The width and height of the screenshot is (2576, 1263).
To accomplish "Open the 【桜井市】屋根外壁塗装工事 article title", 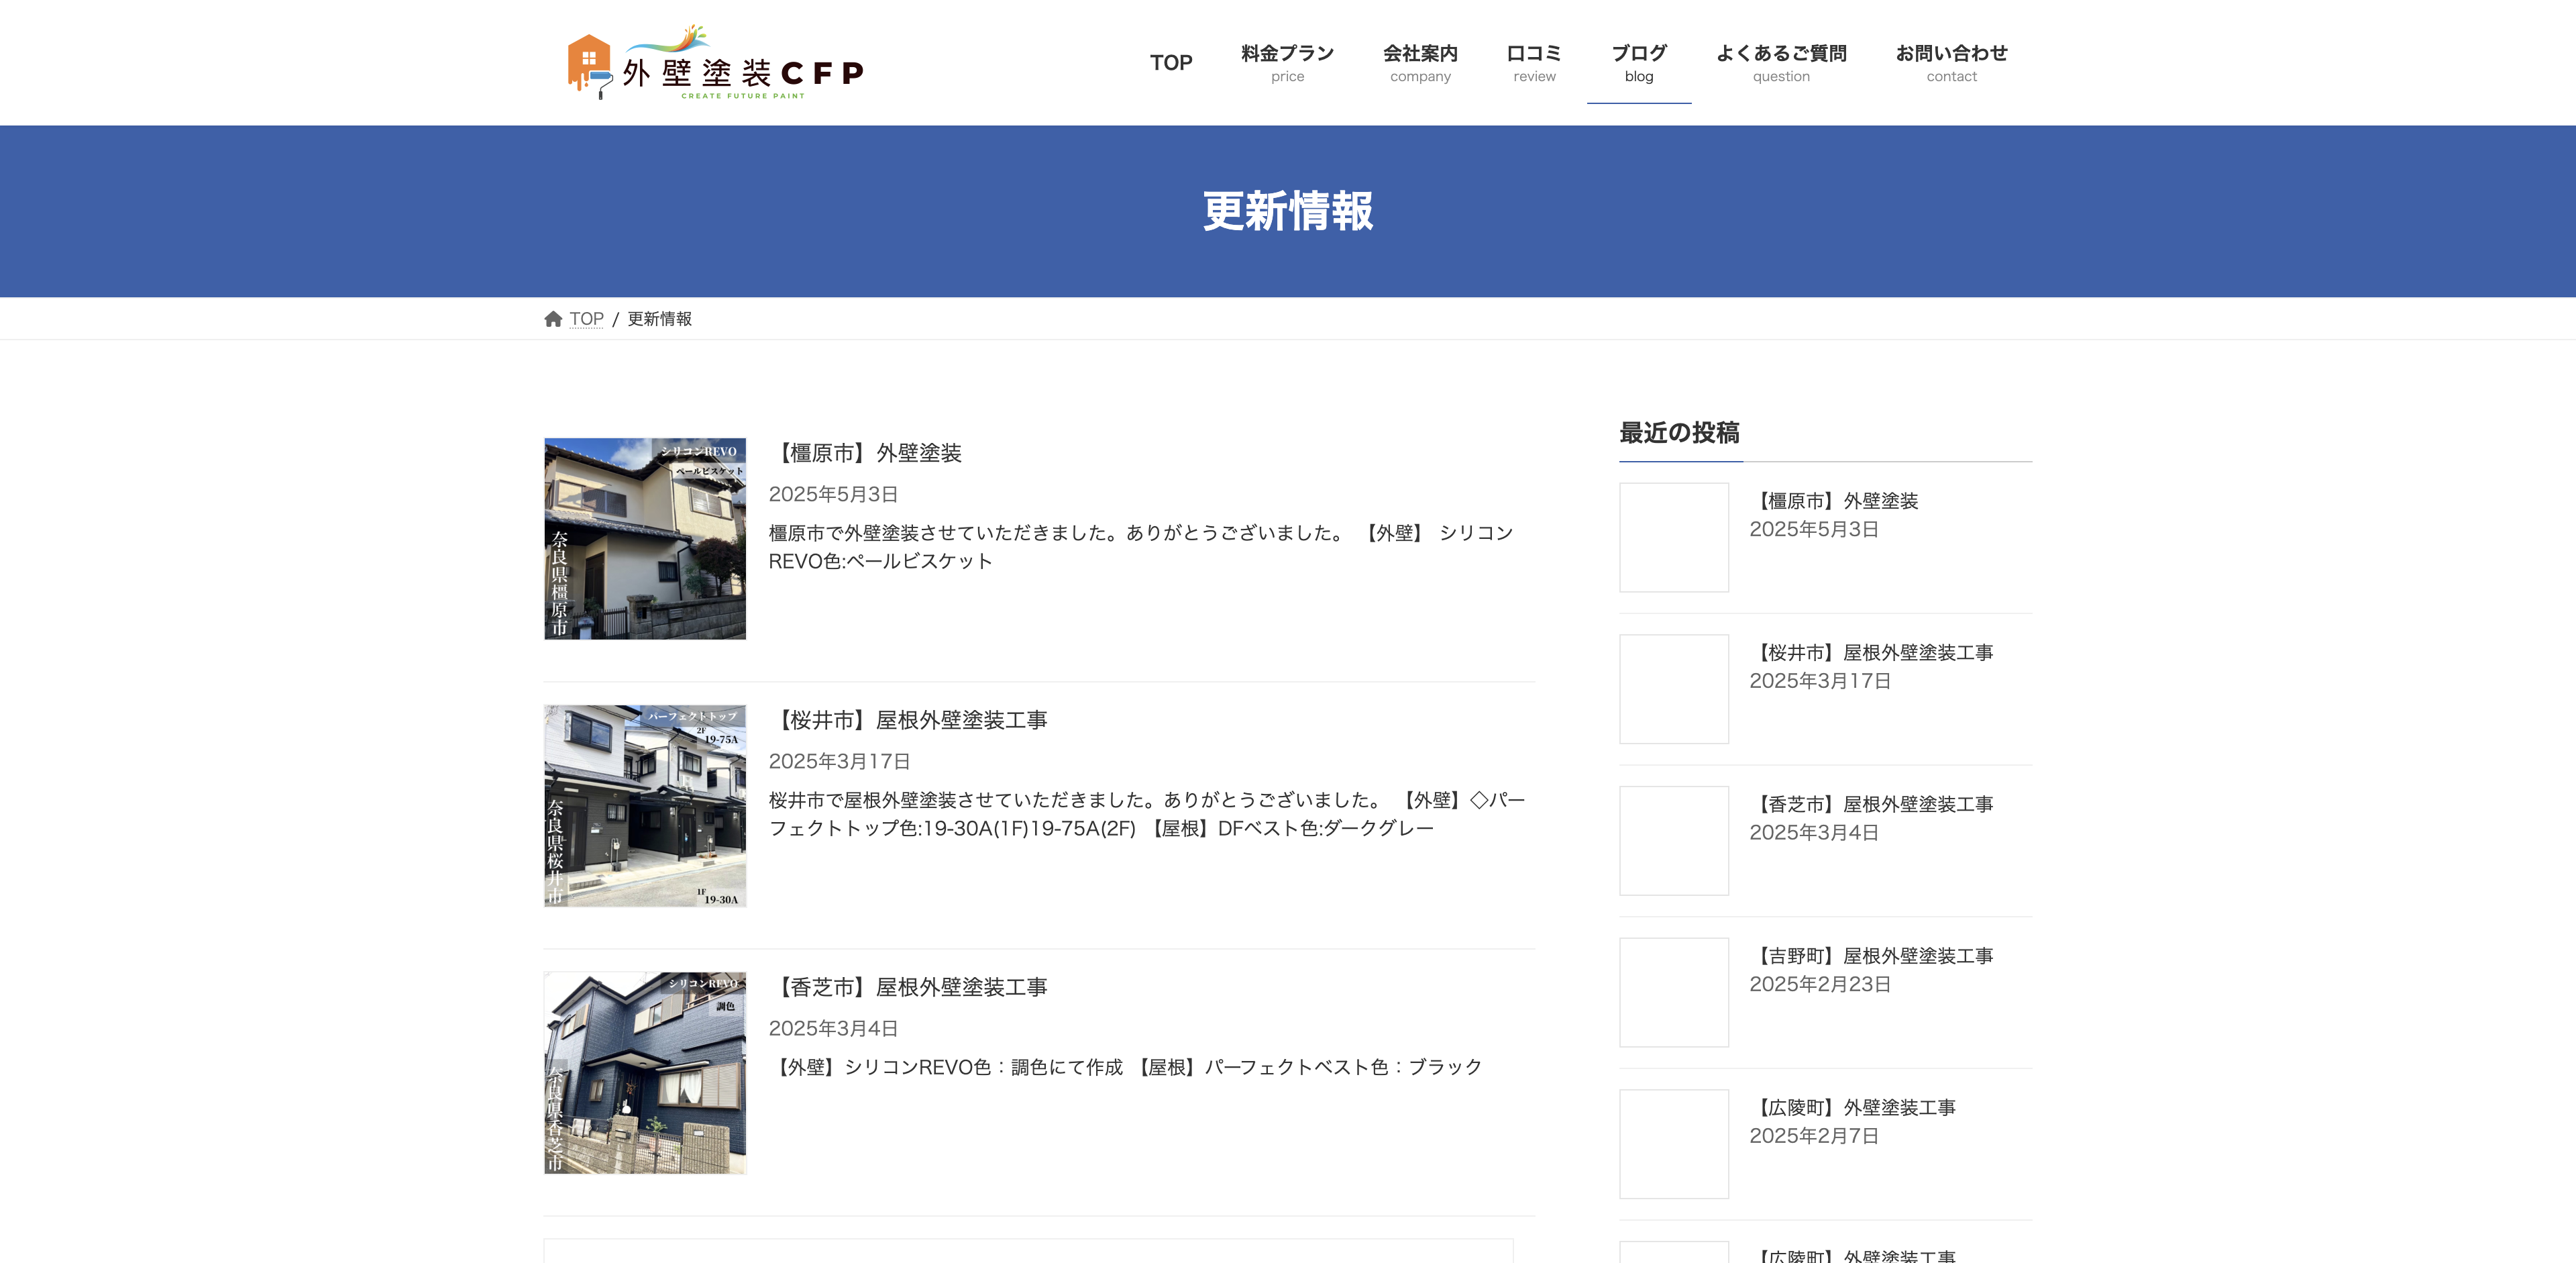I will pyautogui.click(x=909, y=720).
